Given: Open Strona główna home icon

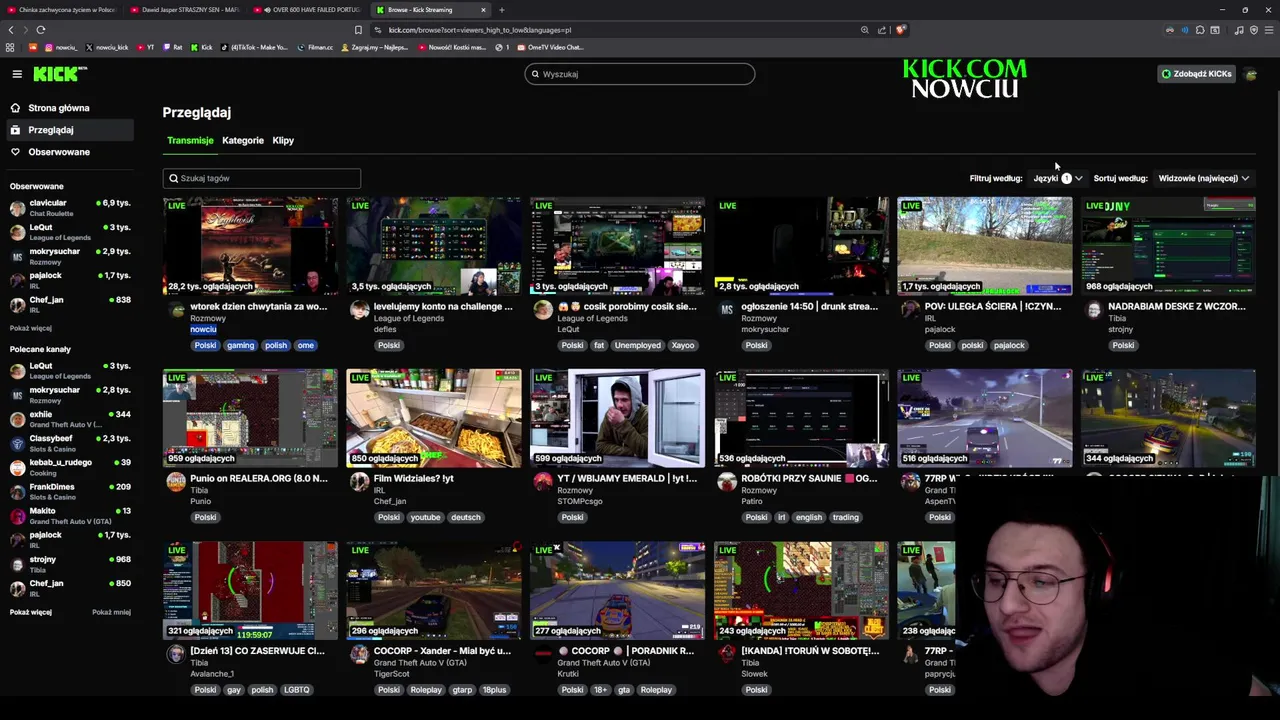Looking at the screenshot, I should tap(16, 108).
